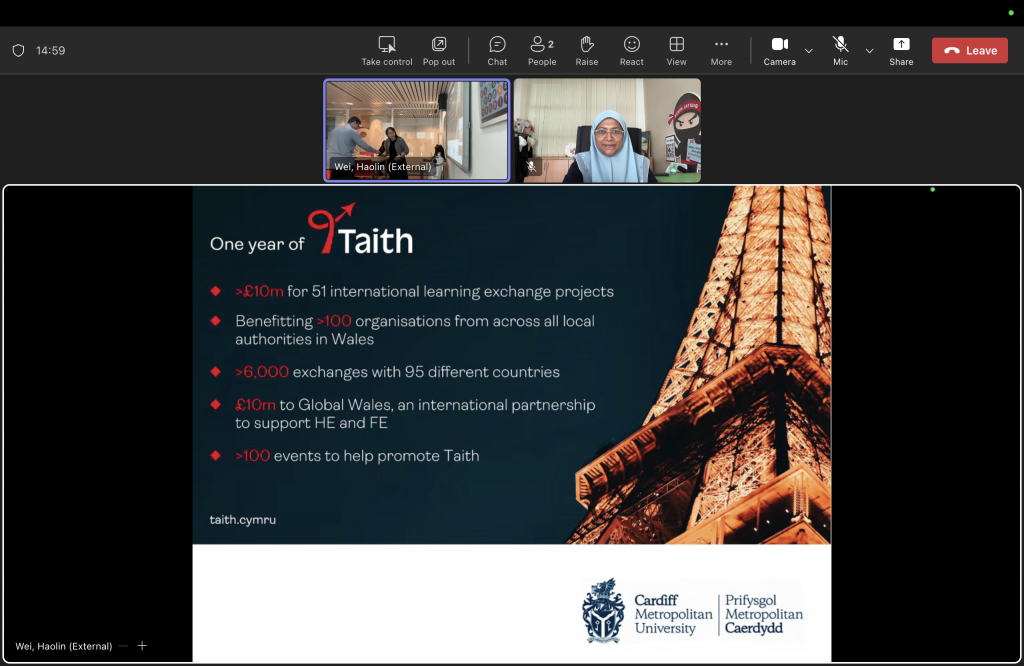This screenshot has width=1024, height=666.
Task: Select Wei, Haolin video thumbnail
Action: pyautogui.click(x=417, y=130)
